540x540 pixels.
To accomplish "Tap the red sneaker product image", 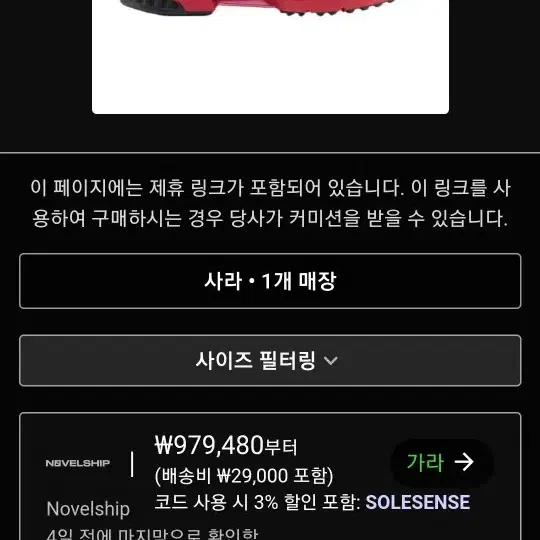I will click(x=270, y=57).
